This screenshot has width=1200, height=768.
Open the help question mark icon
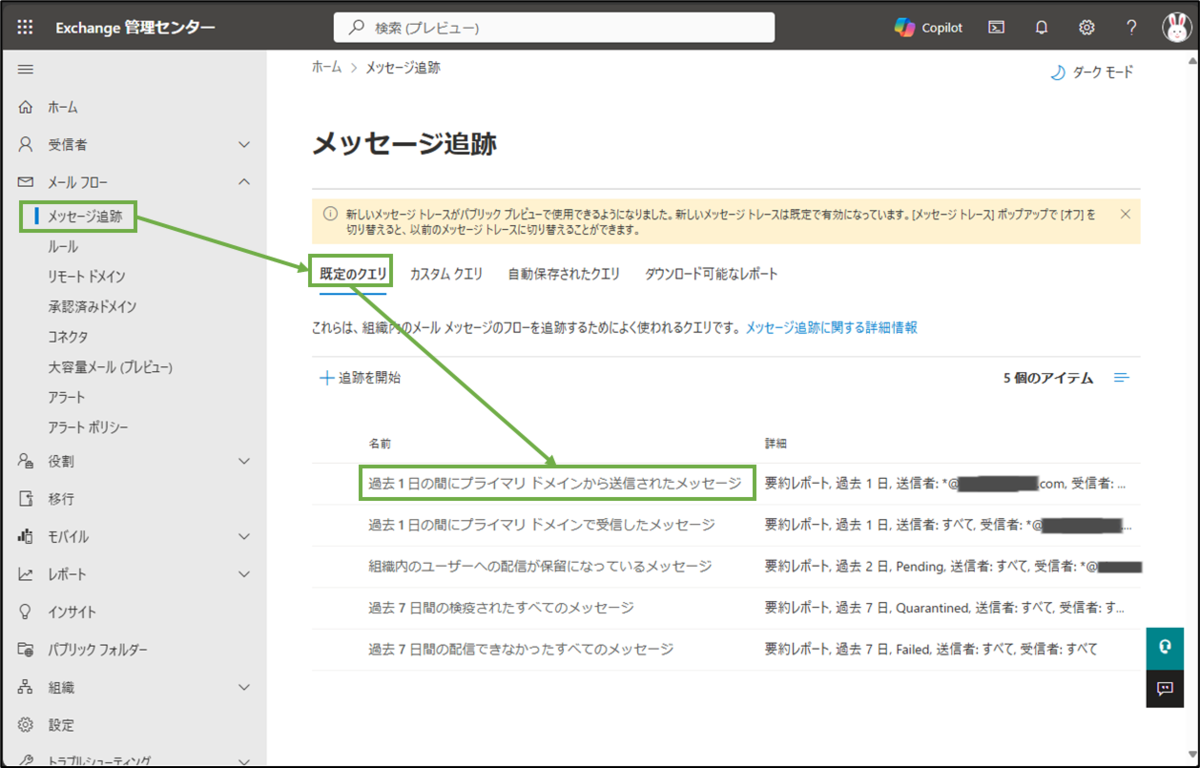click(1131, 28)
